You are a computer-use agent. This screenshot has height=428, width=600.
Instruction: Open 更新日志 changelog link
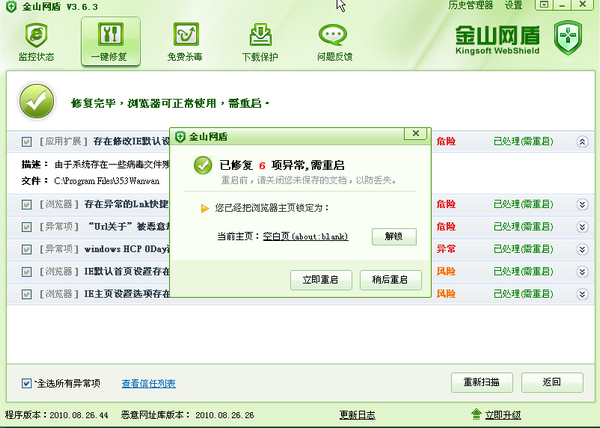coord(357,415)
